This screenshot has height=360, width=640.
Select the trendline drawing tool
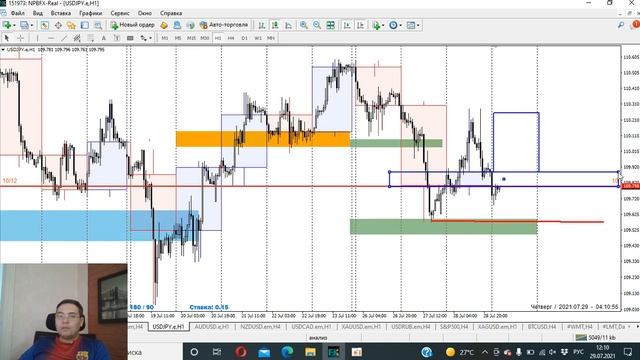[64, 38]
